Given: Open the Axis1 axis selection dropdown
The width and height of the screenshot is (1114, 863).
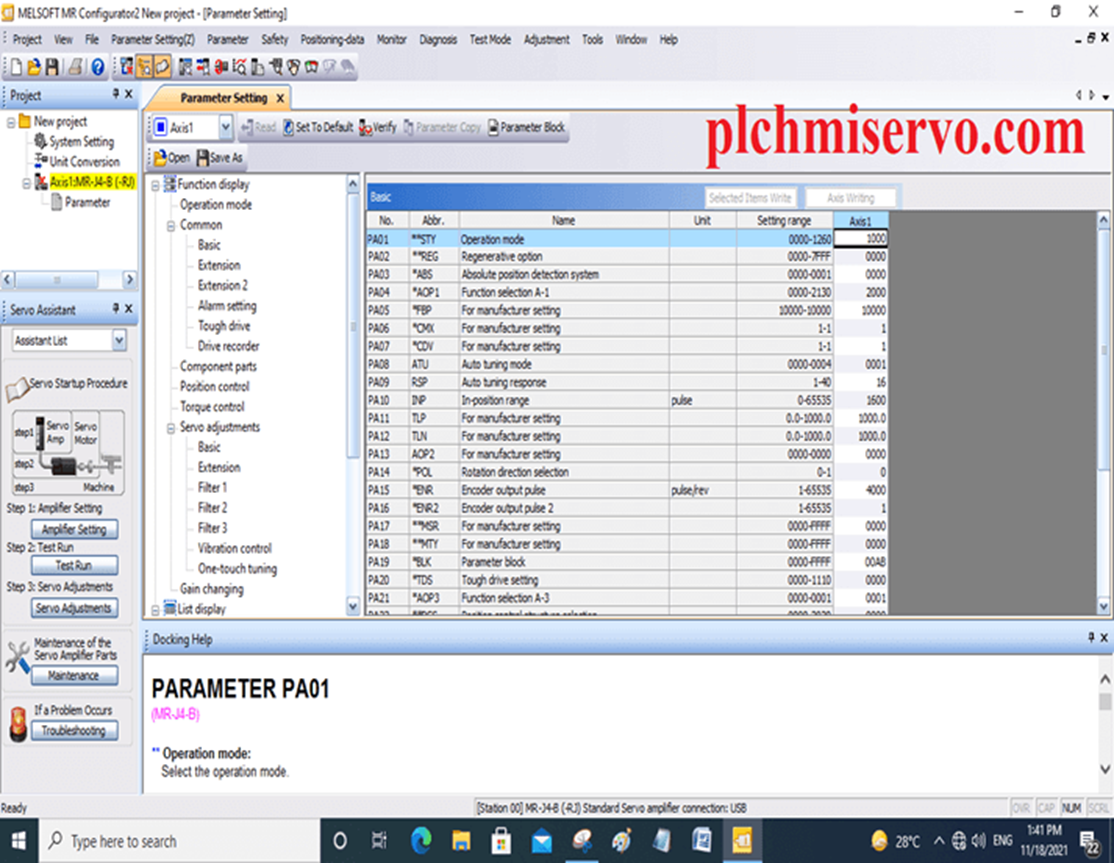Looking at the screenshot, I should click(225, 127).
